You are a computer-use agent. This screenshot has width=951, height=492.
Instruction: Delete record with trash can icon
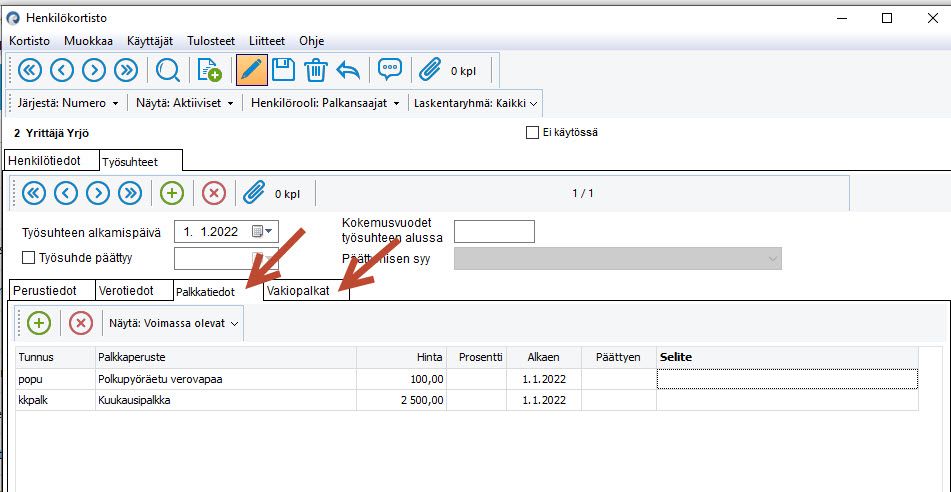point(315,70)
